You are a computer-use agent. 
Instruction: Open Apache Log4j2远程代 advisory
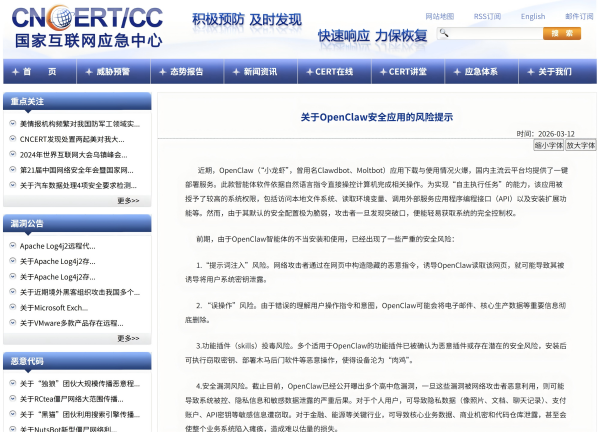(58, 246)
